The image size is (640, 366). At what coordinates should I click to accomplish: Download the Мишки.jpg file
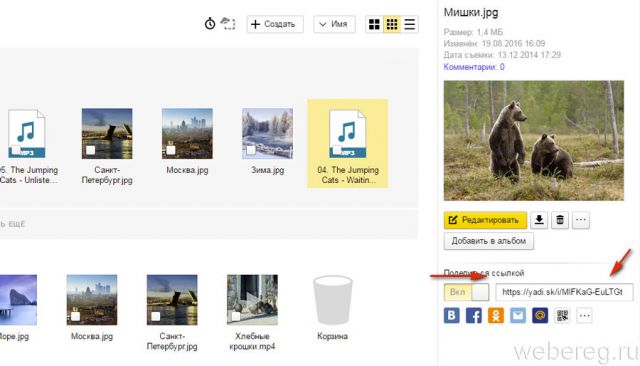pos(539,220)
